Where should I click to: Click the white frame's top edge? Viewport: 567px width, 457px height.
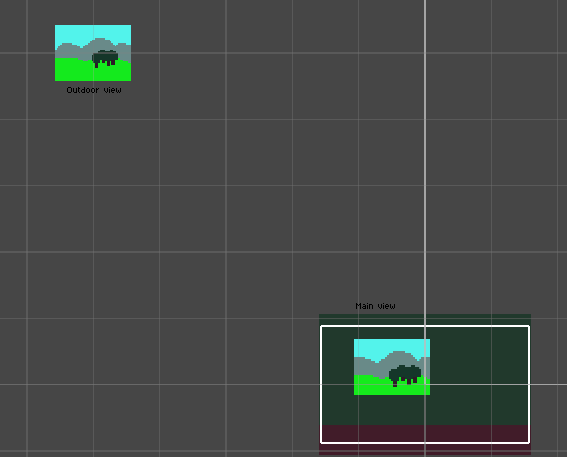pyautogui.click(x=425, y=326)
